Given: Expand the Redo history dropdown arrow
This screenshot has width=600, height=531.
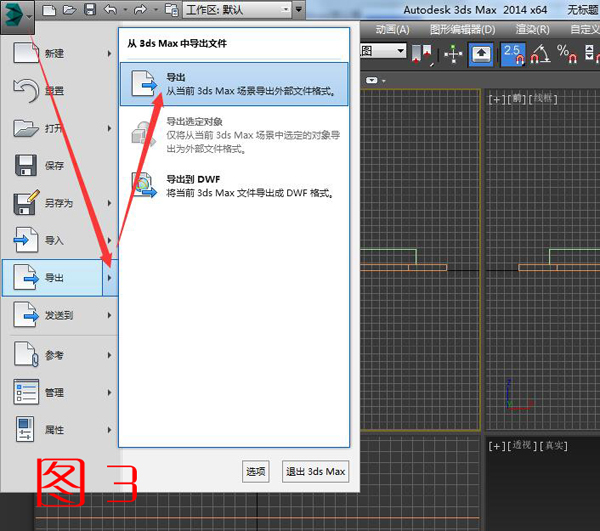Looking at the screenshot, I should [x=156, y=10].
